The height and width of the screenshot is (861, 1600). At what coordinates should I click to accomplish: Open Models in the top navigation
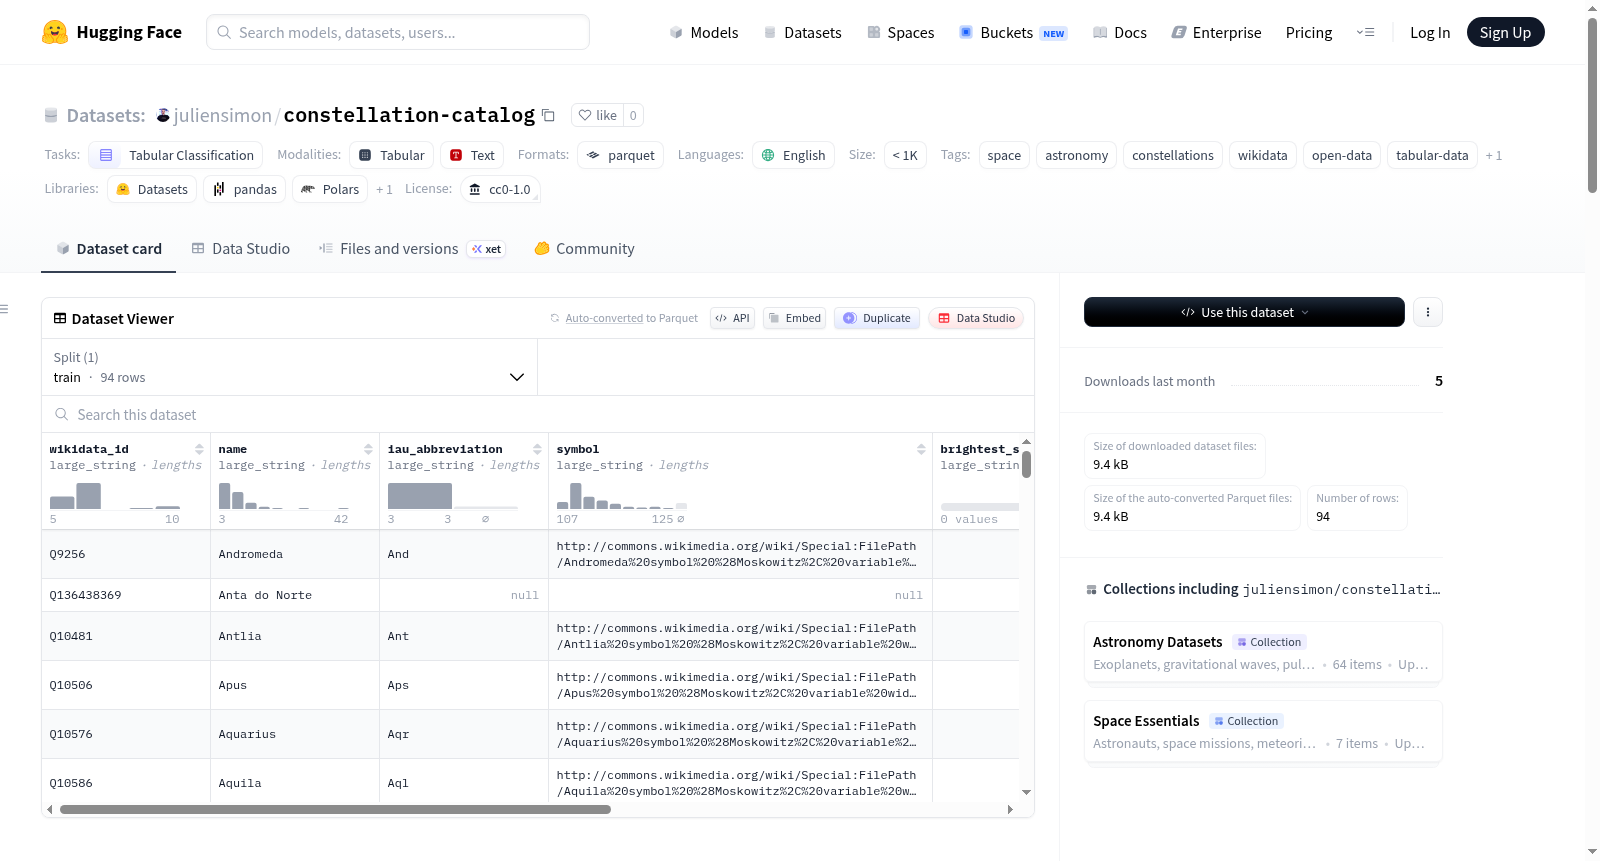[704, 32]
